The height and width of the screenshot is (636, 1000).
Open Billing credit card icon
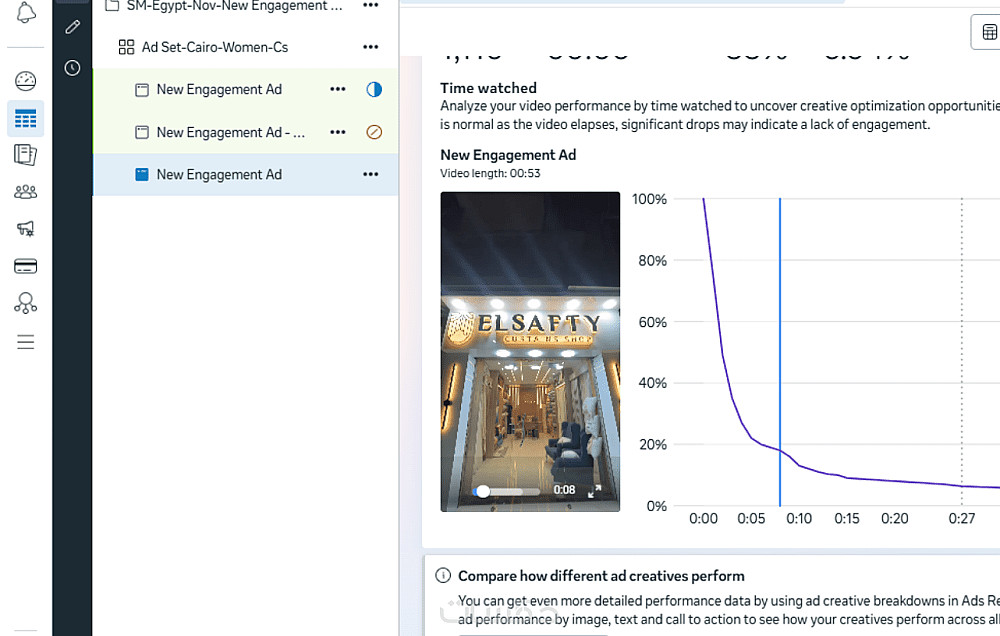tap(26, 266)
